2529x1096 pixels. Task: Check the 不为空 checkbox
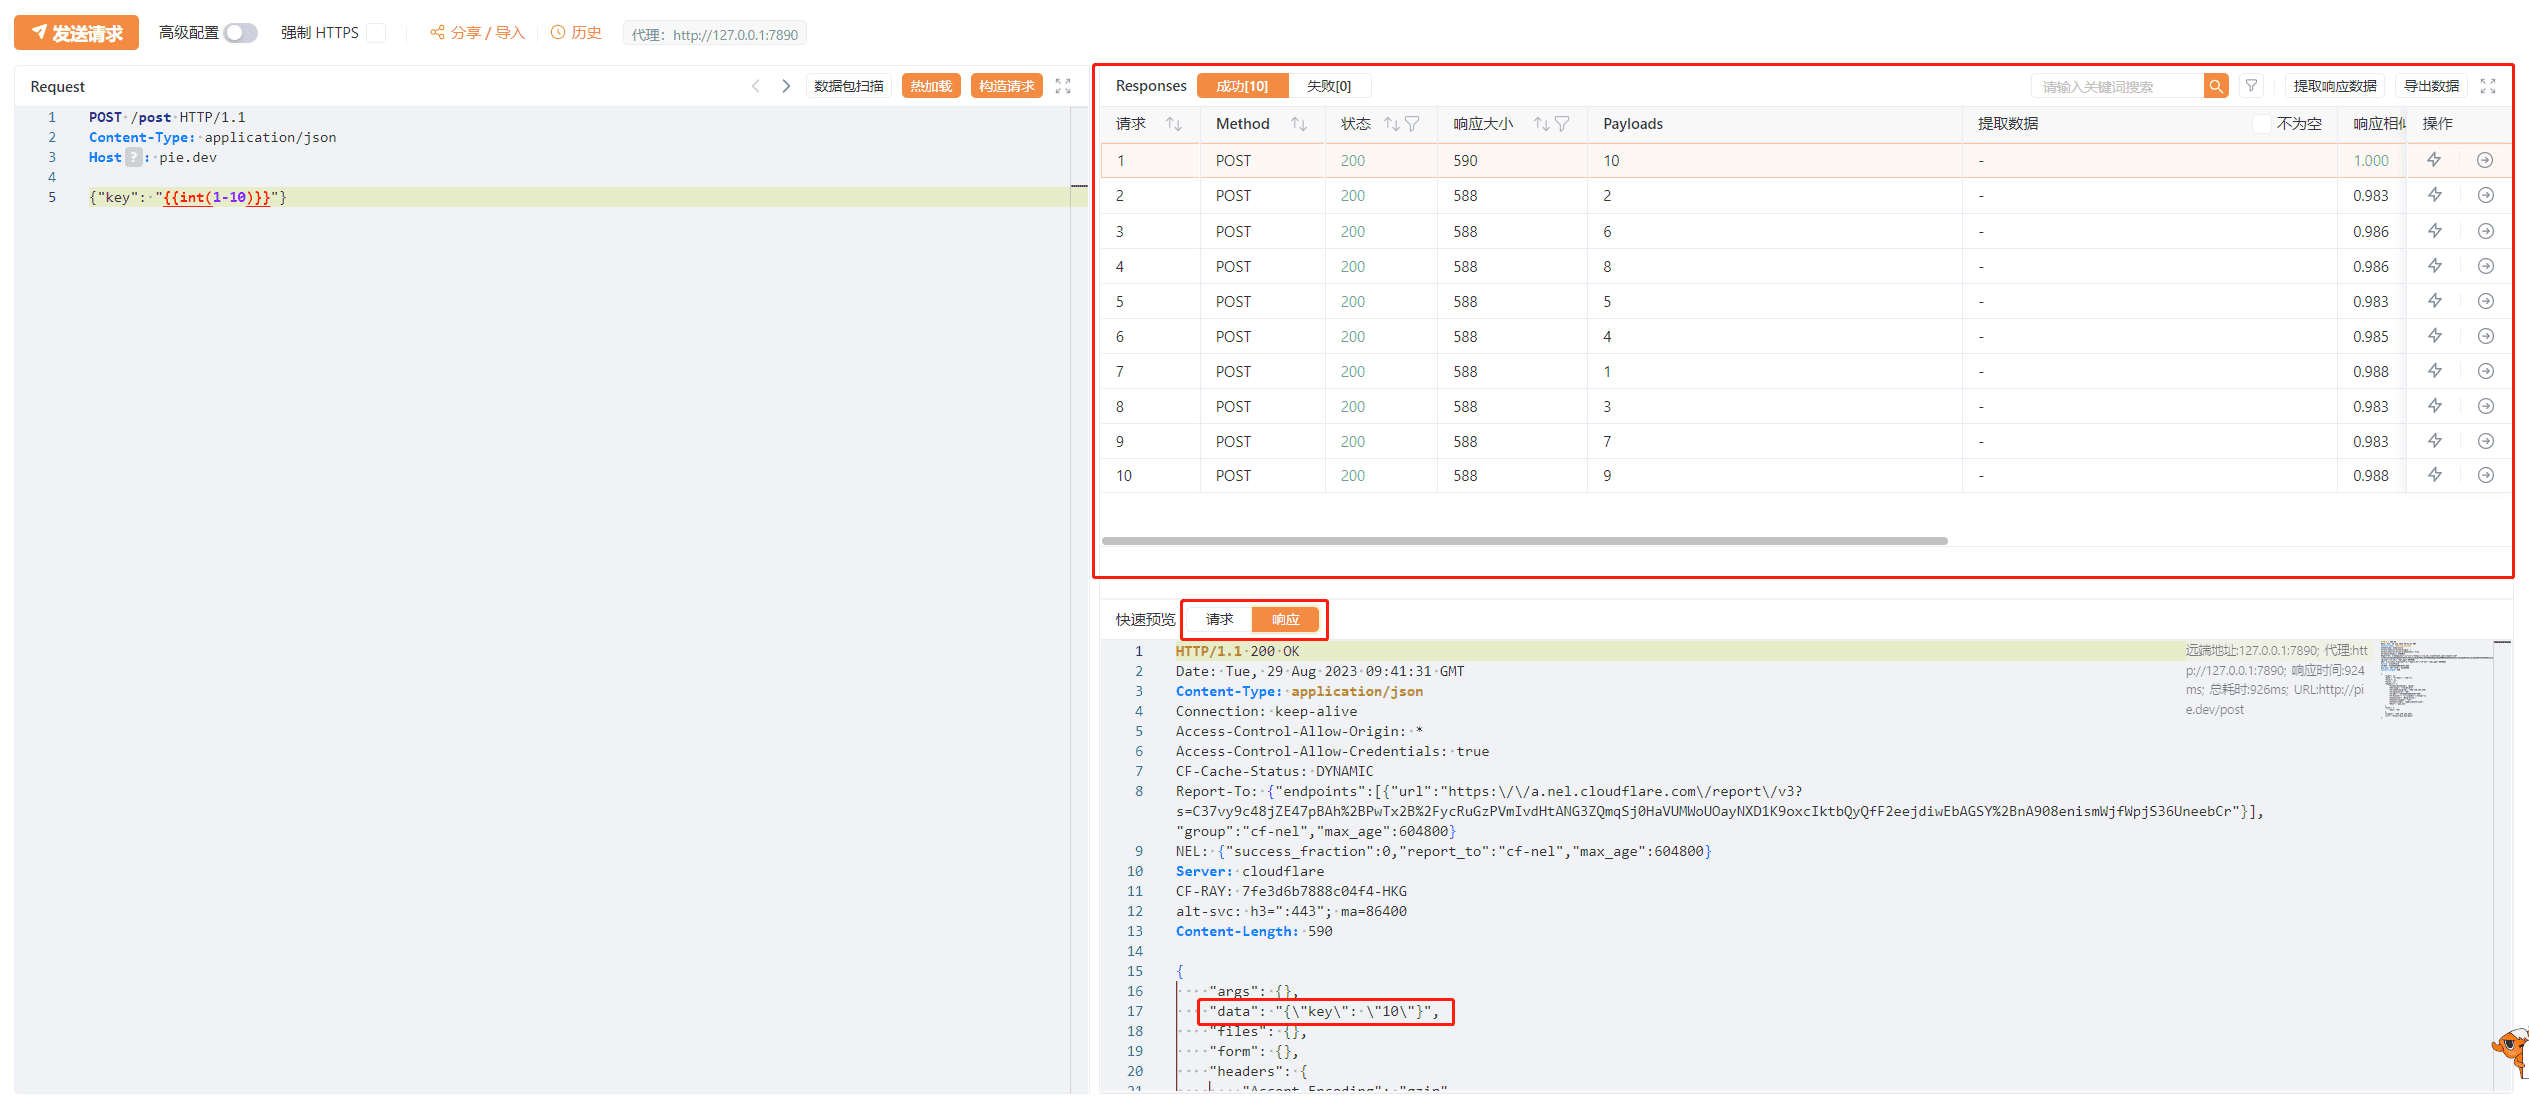[2261, 124]
